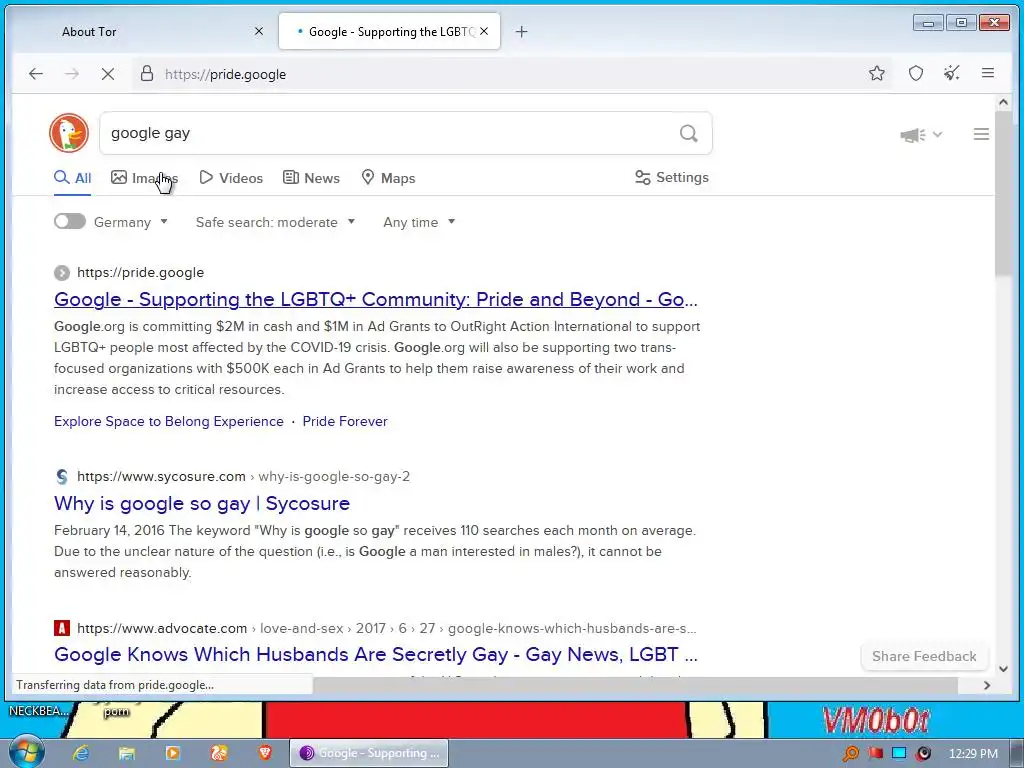The height and width of the screenshot is (768, 1024).
Task: Expand the Germany region dropdown
Action: [131, 222]
